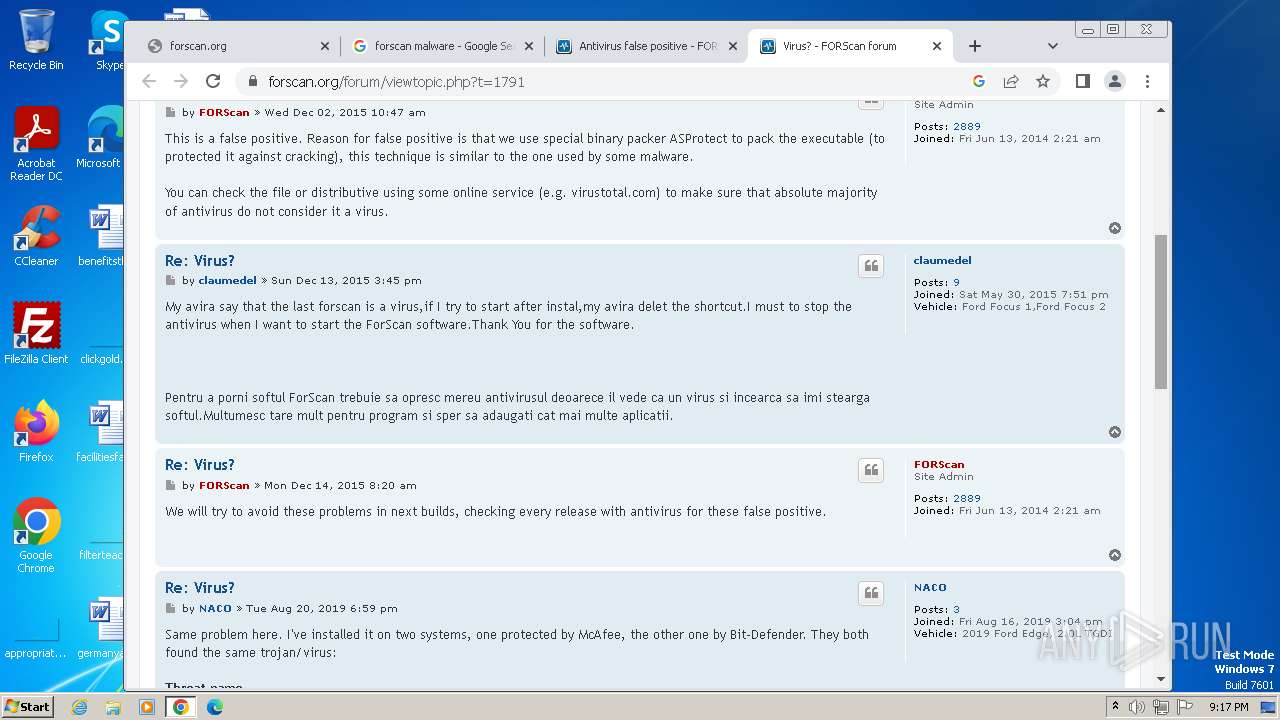Open NACO profile in the sidebar
Screen dimensions: 1280x720
(x=930, y=588)
